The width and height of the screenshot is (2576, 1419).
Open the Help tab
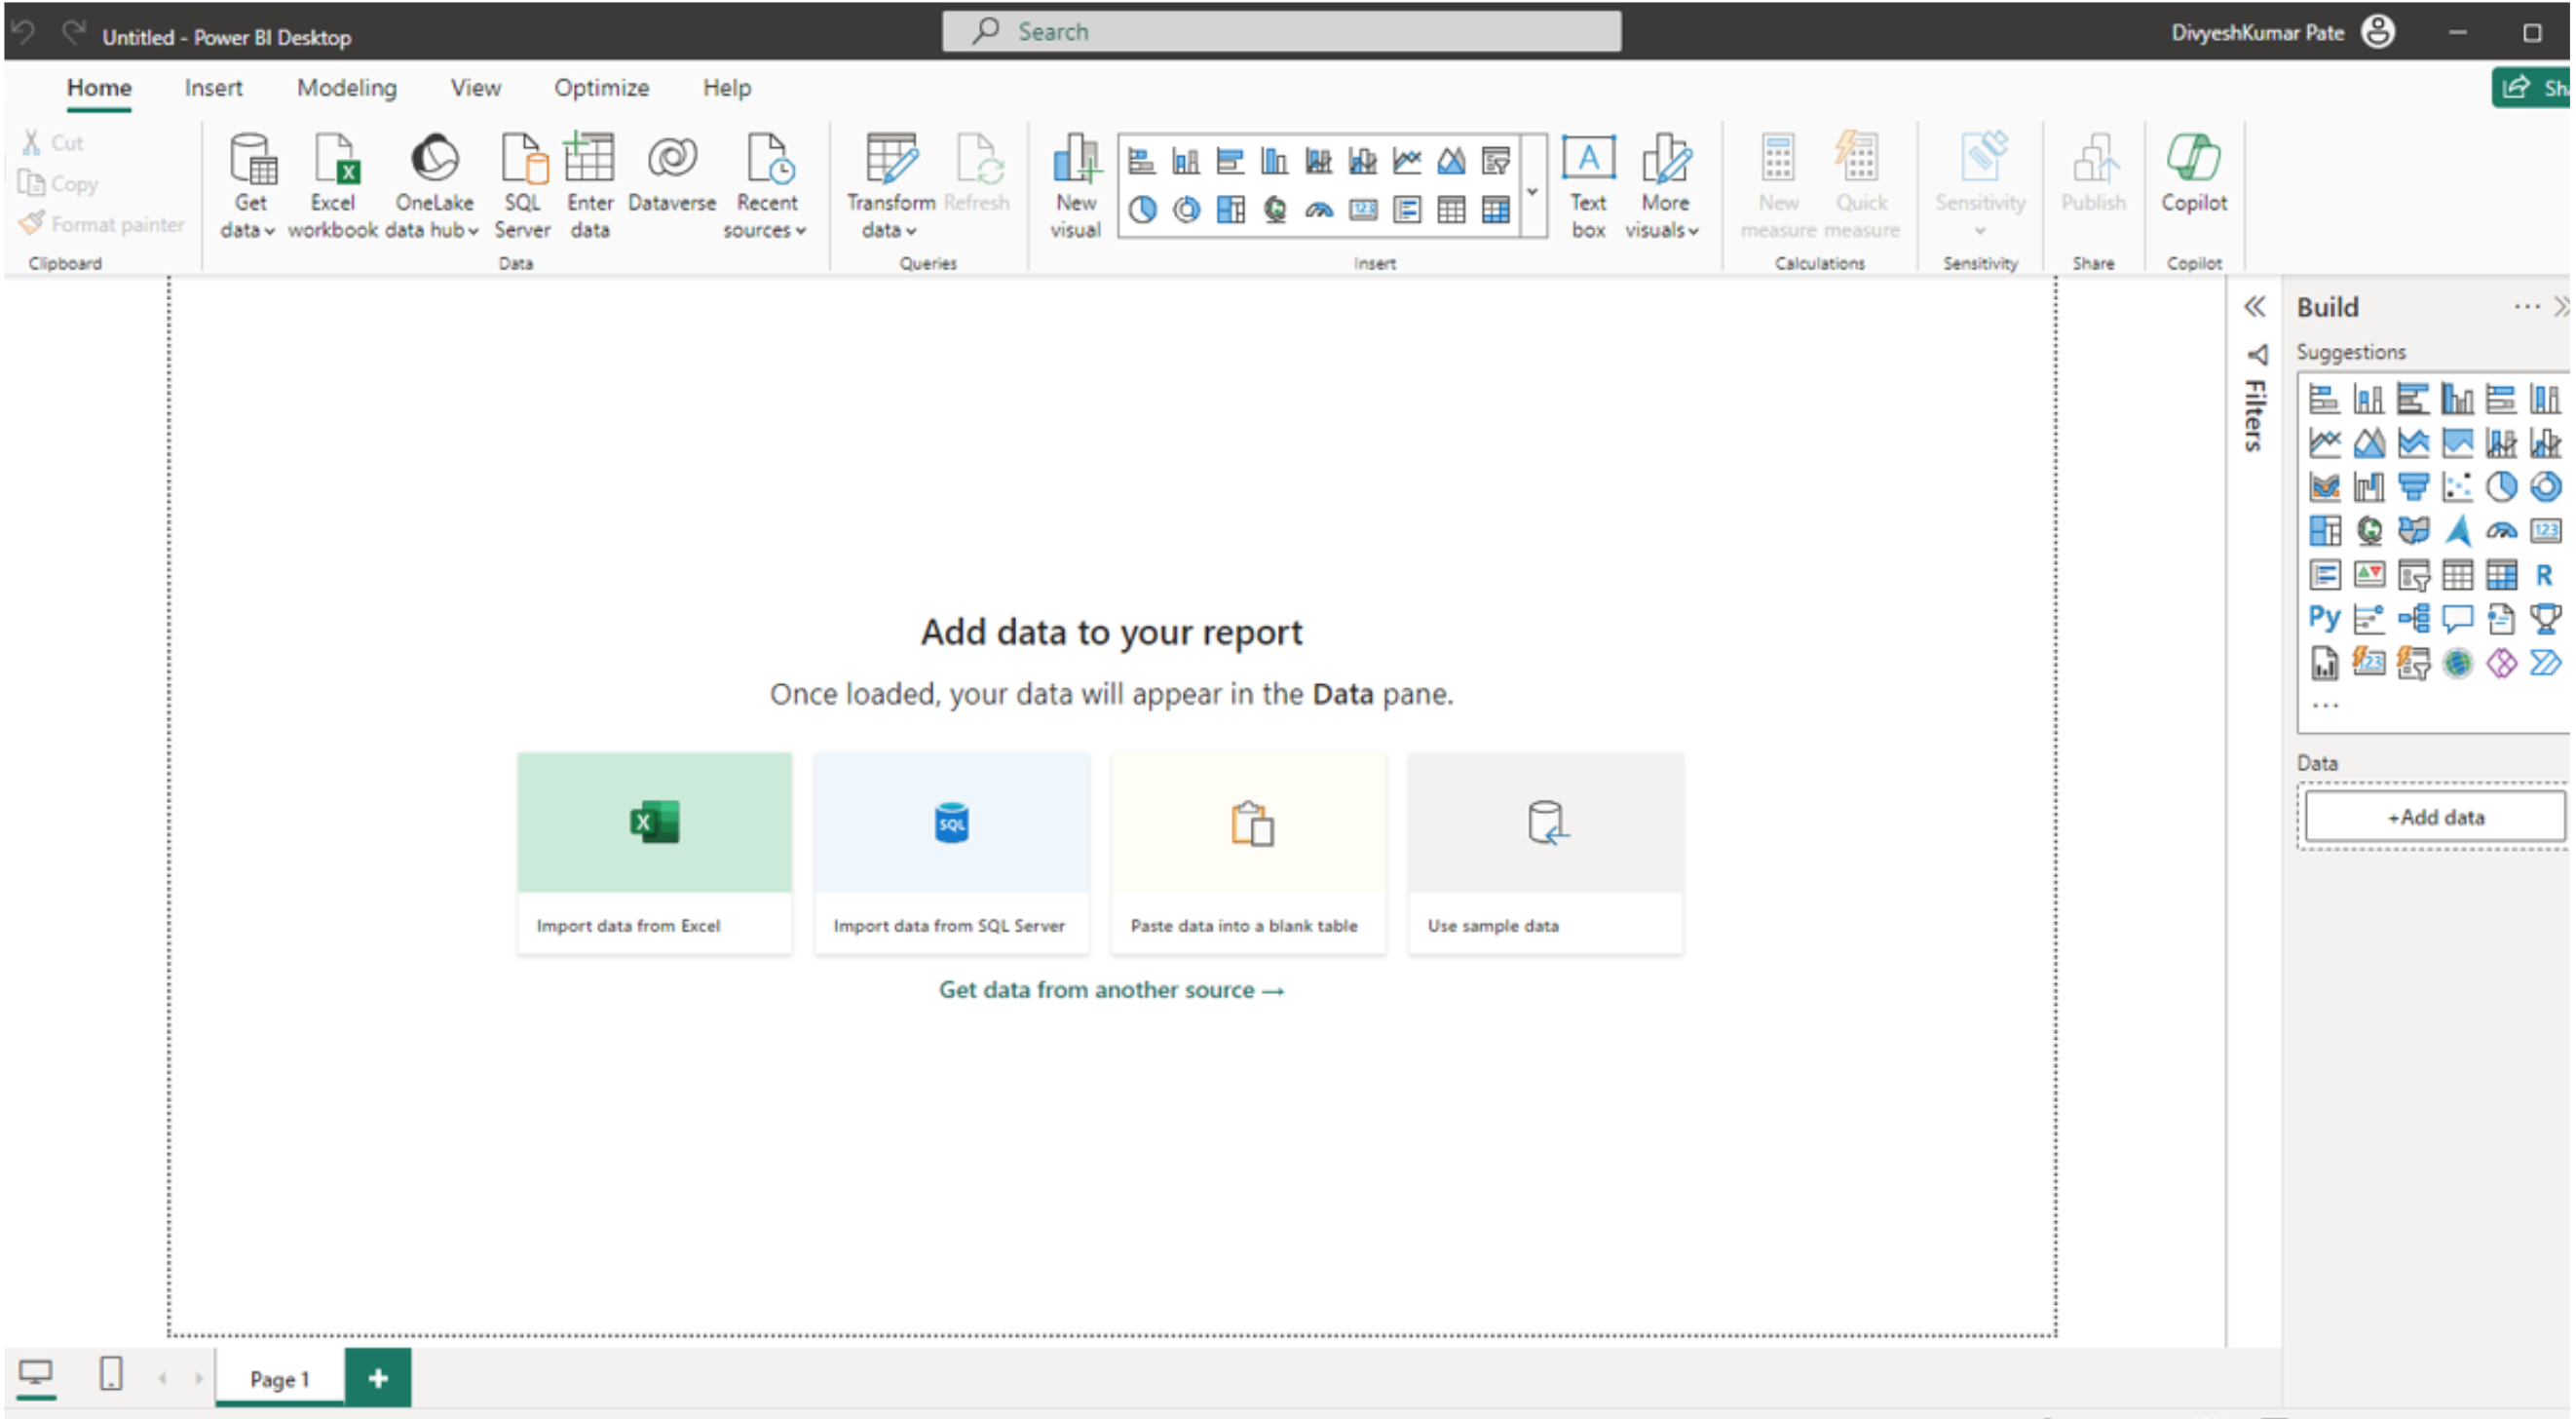coord(726,88)
